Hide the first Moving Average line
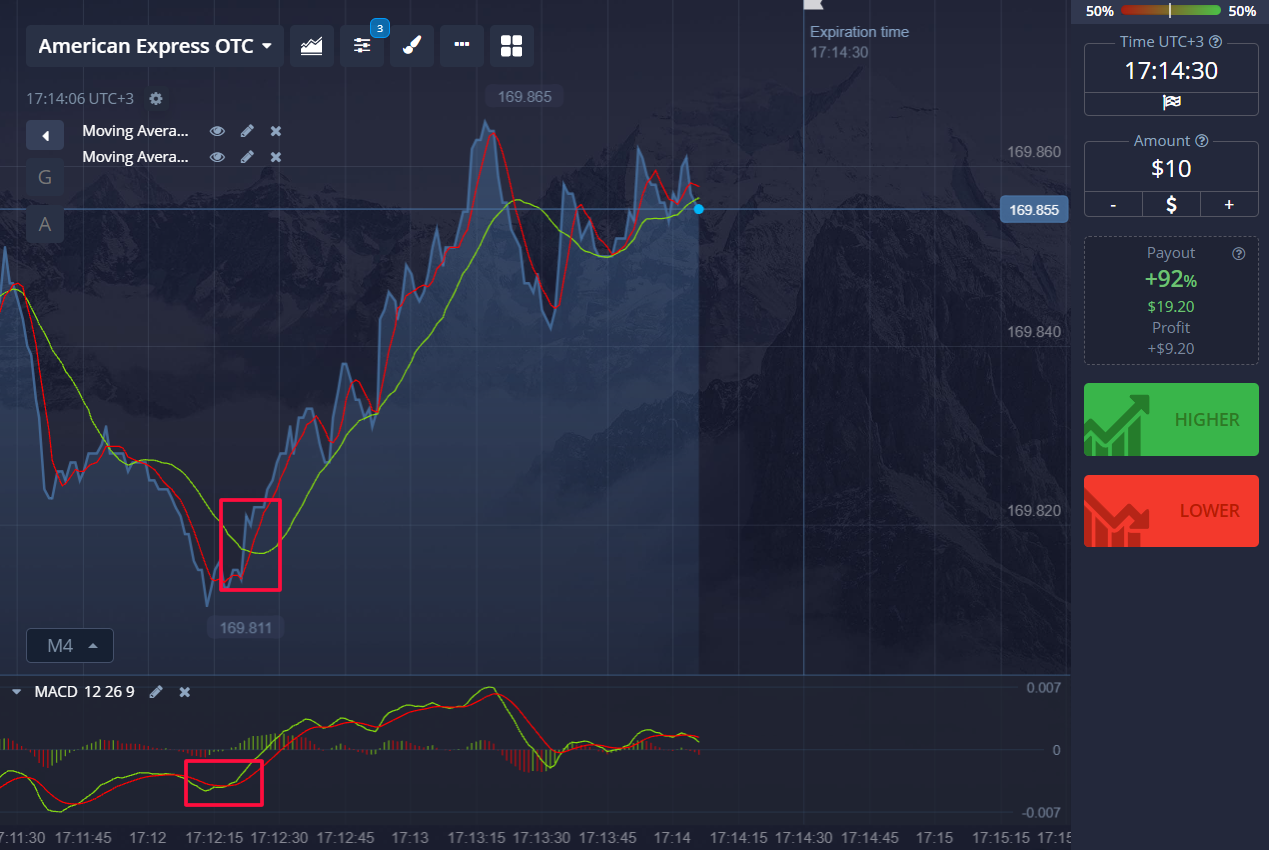 coord(217,131)
